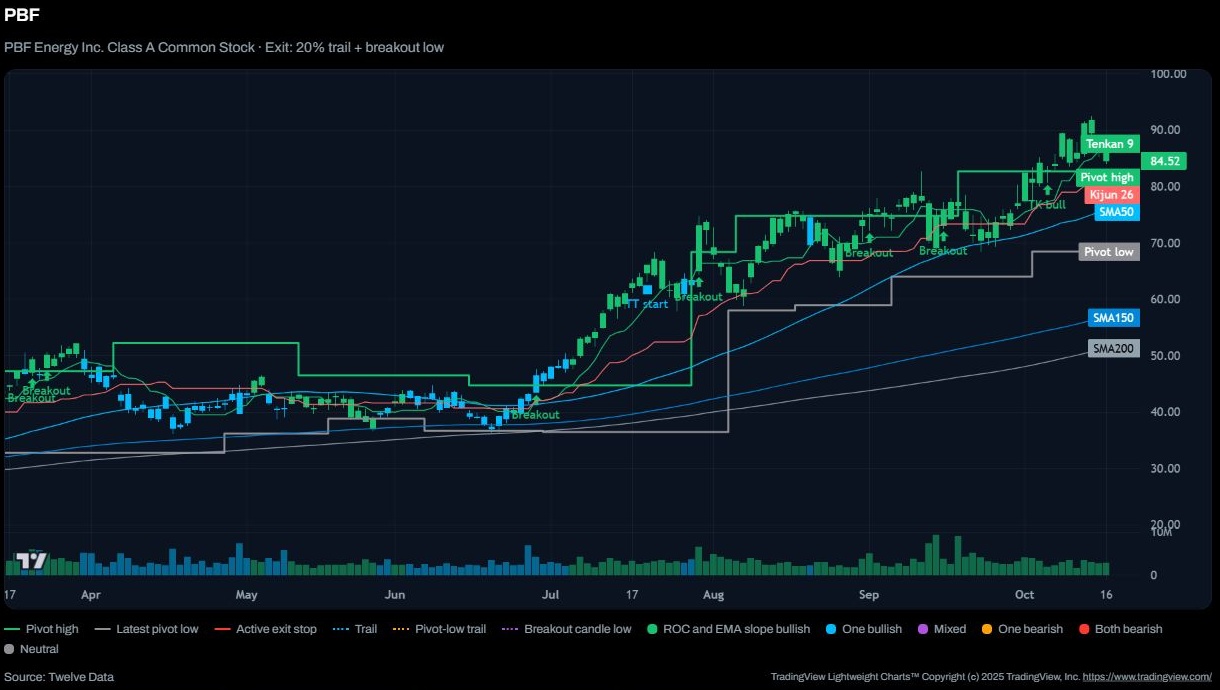Image resolution: width=1220 pixels, height=690 pixels.
Task: Click the TradingView Lightweight Charts copyright text
Action: [x=925, y=677]
